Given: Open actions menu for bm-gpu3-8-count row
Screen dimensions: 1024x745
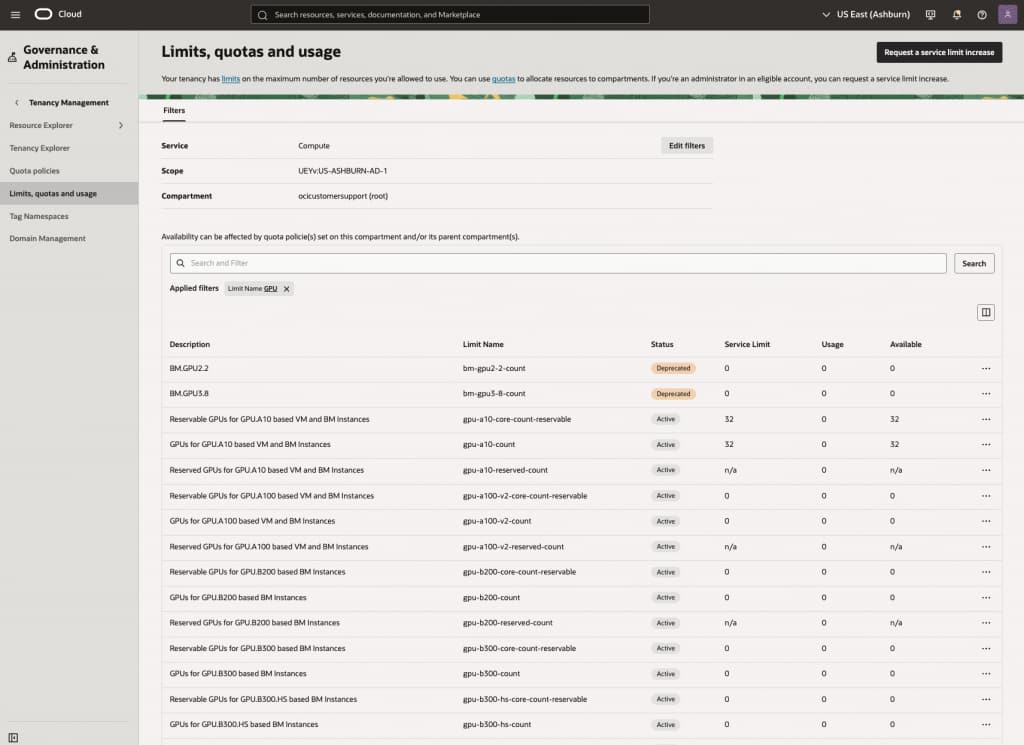Looking at the screenshot, I should [x=985, y=394].
